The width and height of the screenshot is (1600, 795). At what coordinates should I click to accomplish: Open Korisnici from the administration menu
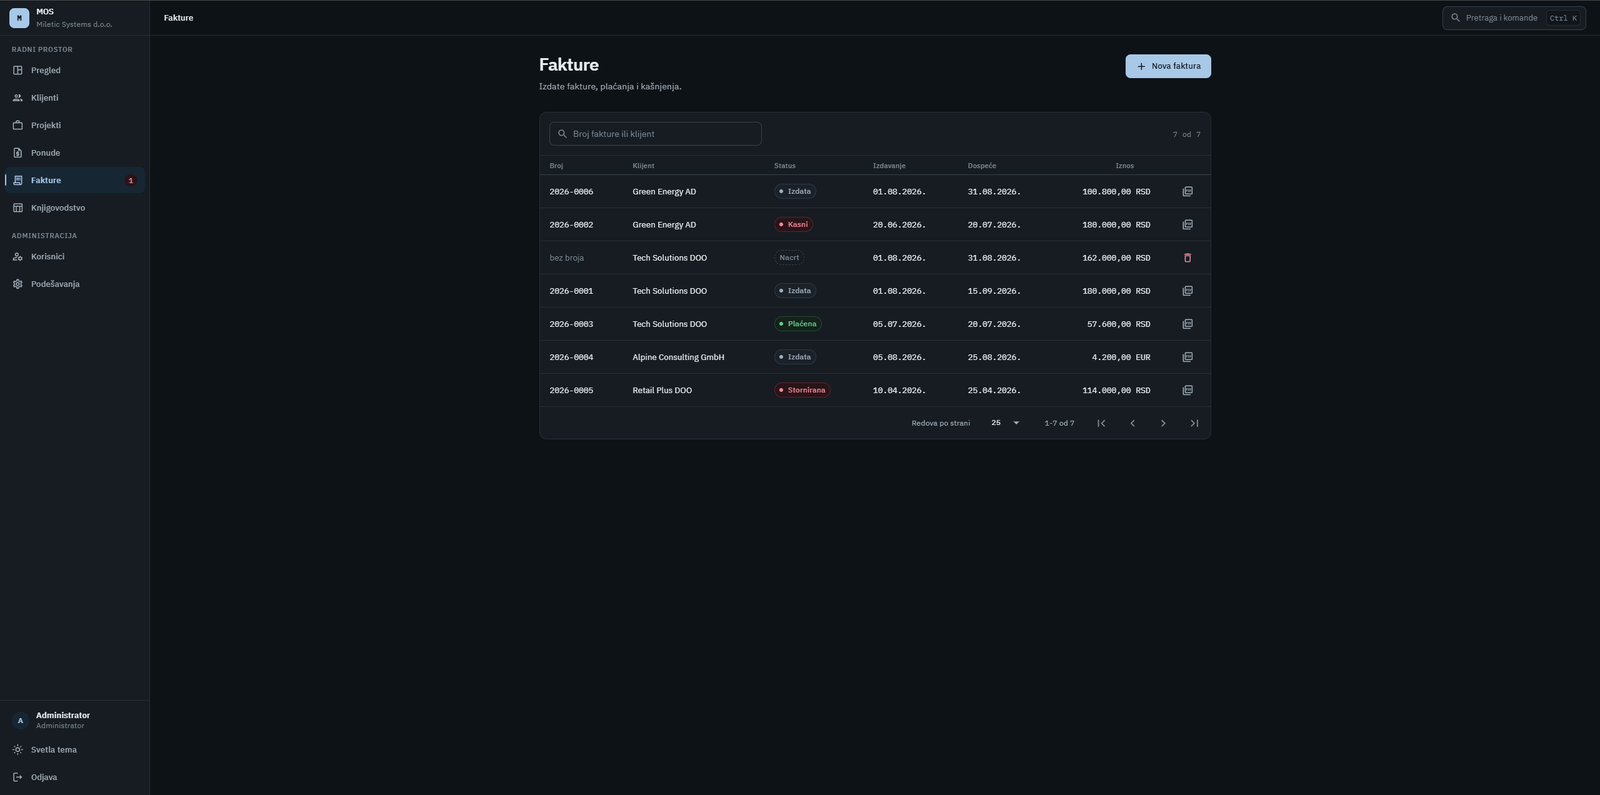pyautogui.click(x=75, y=257)
